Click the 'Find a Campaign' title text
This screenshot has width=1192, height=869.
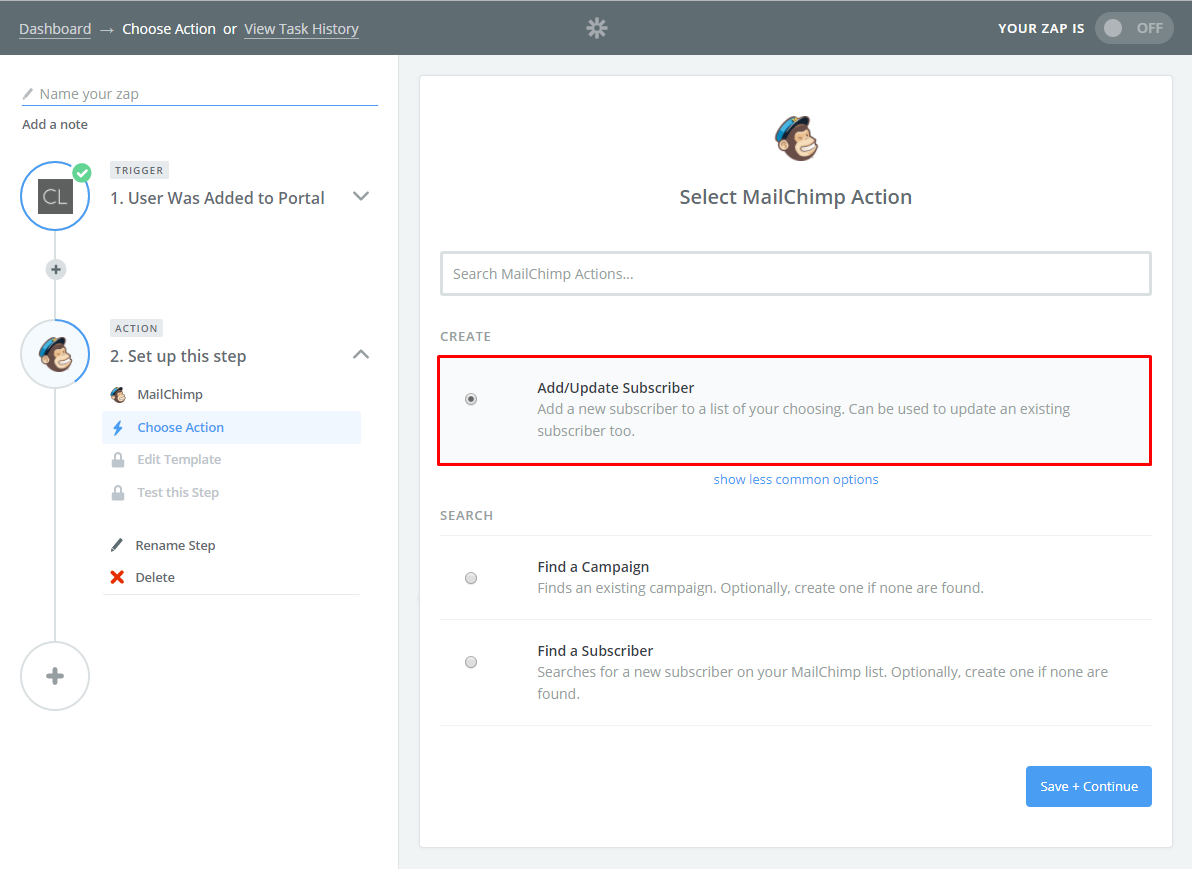593,567
